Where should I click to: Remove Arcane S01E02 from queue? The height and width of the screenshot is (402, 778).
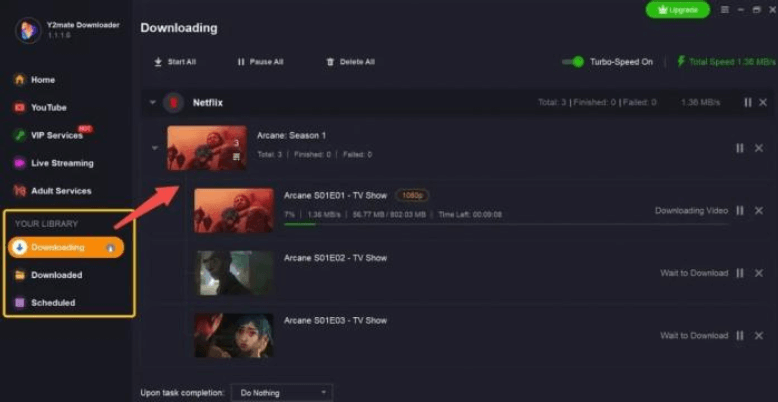pyautogui.click(x=759, y=273)
